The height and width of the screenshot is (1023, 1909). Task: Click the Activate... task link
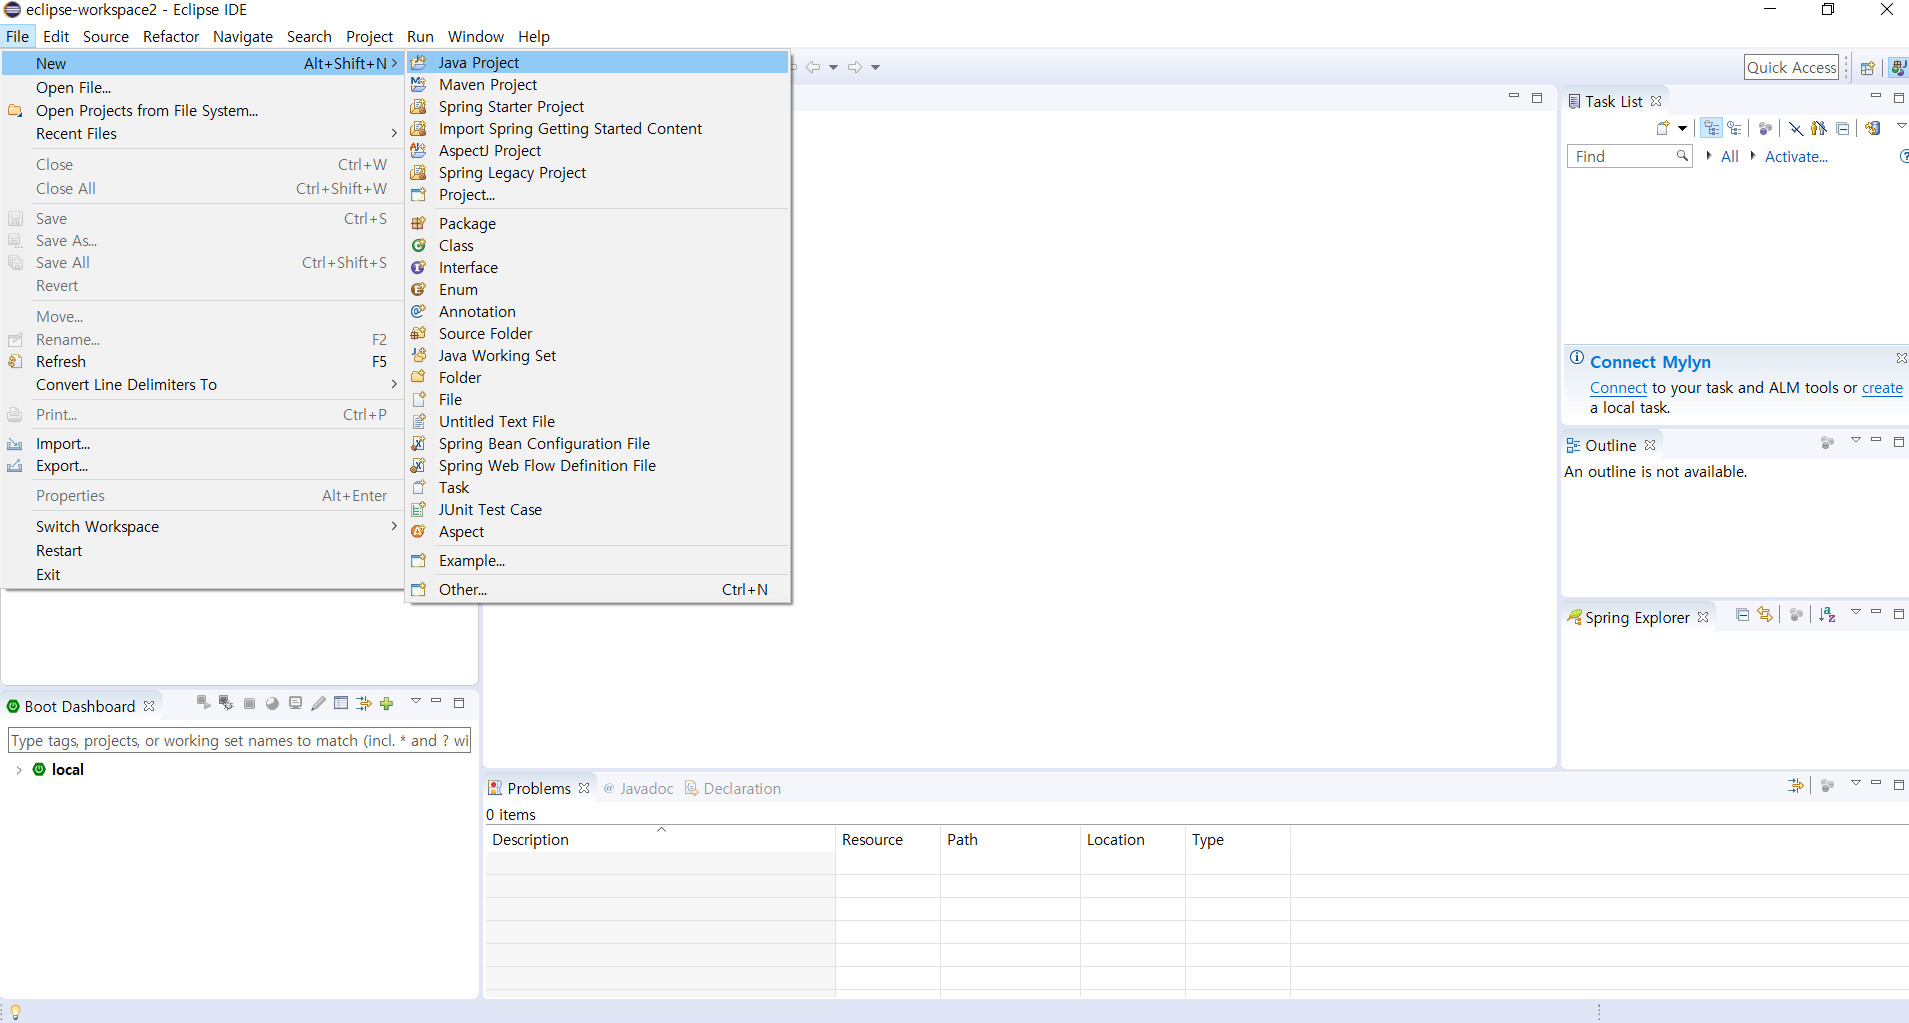click(x=1796, y=156)
